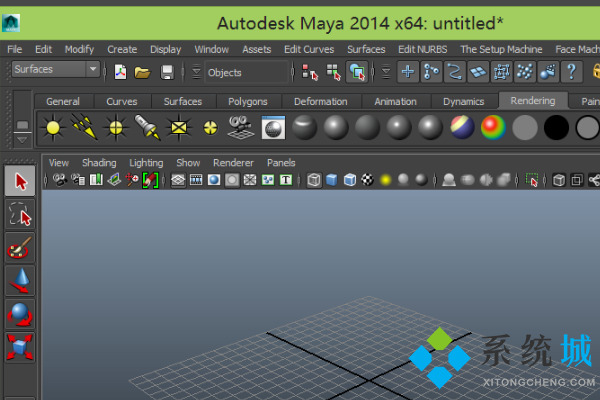Open the Edit Curves menu
Screen dimensions: 600x400
tap(309, 49)
